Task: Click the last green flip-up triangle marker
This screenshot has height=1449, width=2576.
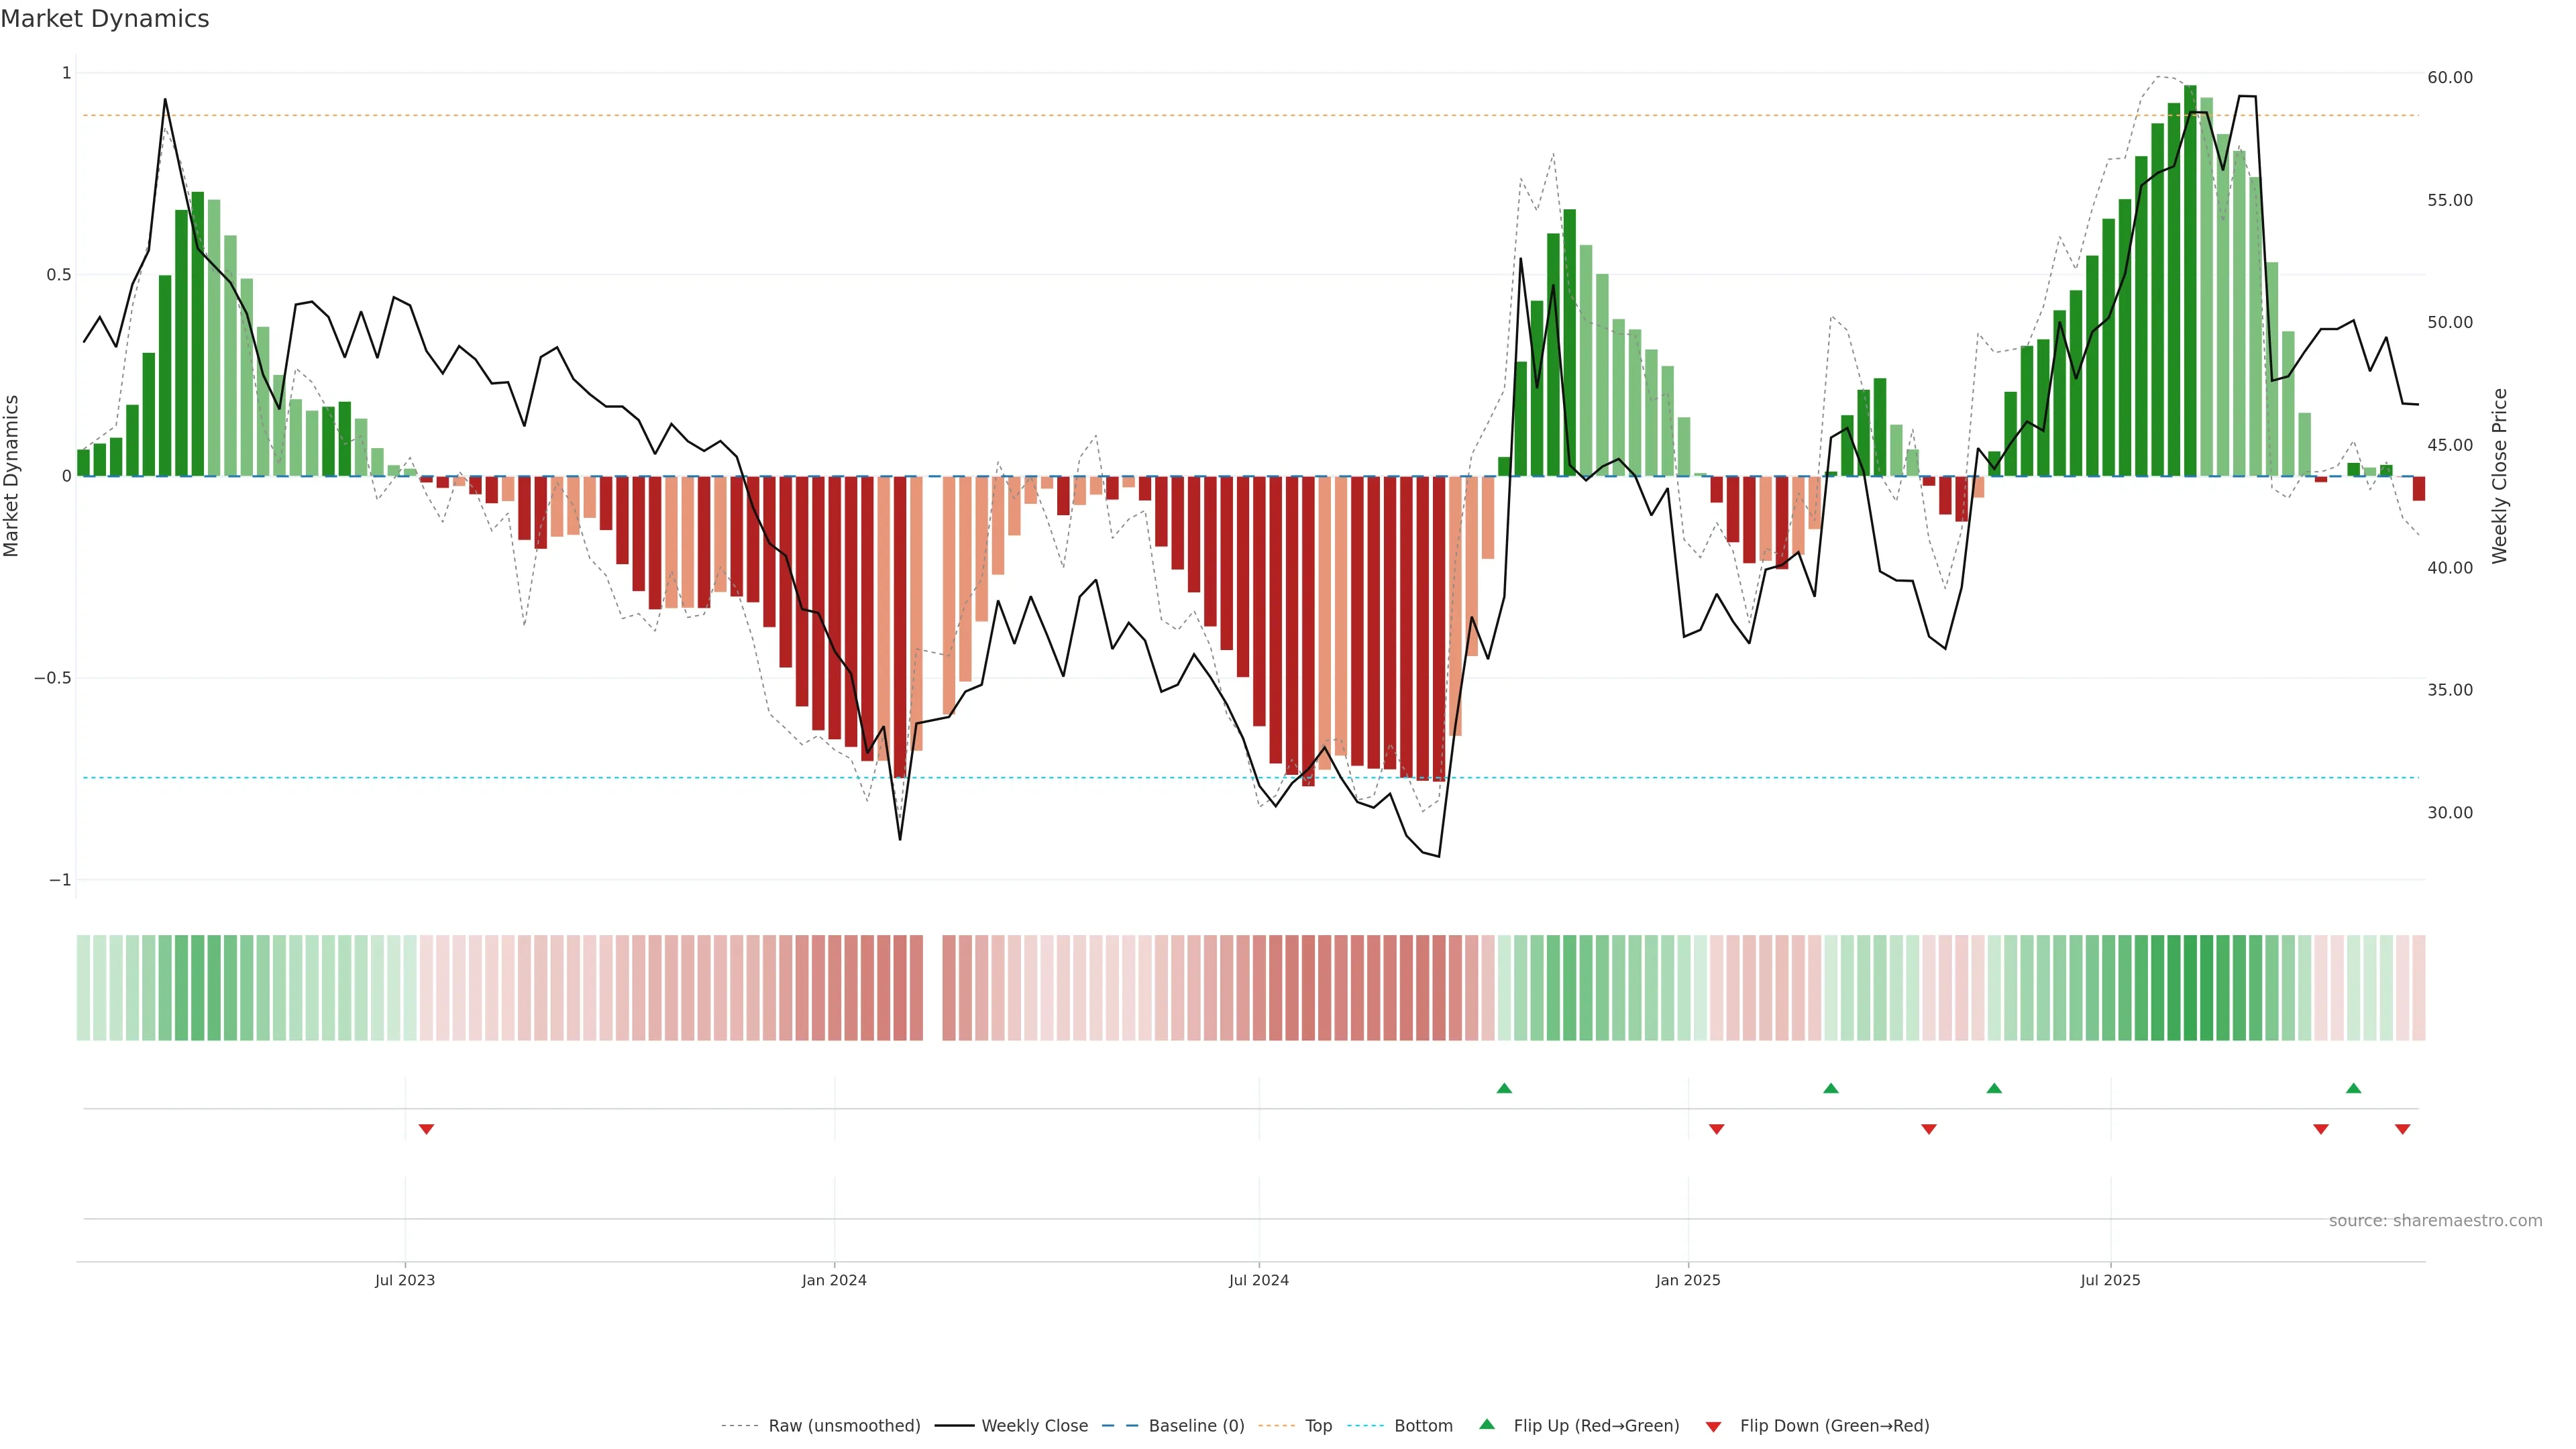Action: [x=2353, y=1088]
